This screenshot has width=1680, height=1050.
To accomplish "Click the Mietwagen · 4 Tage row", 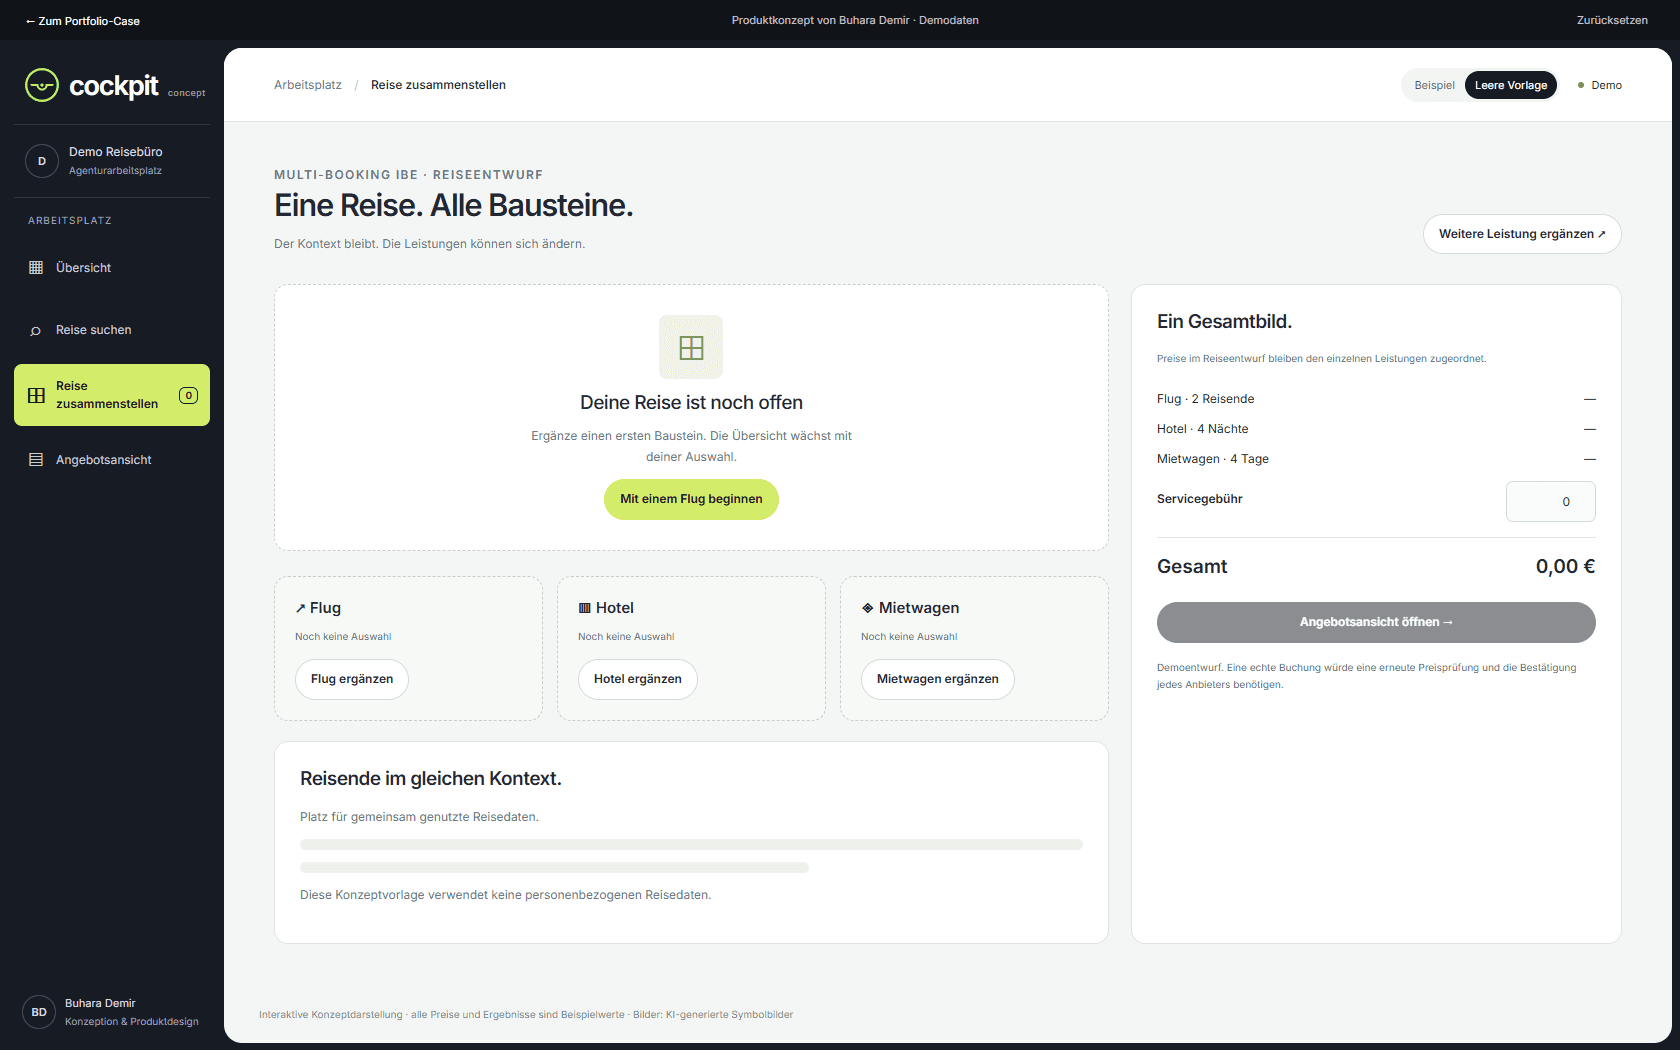I will (1376, 459).
